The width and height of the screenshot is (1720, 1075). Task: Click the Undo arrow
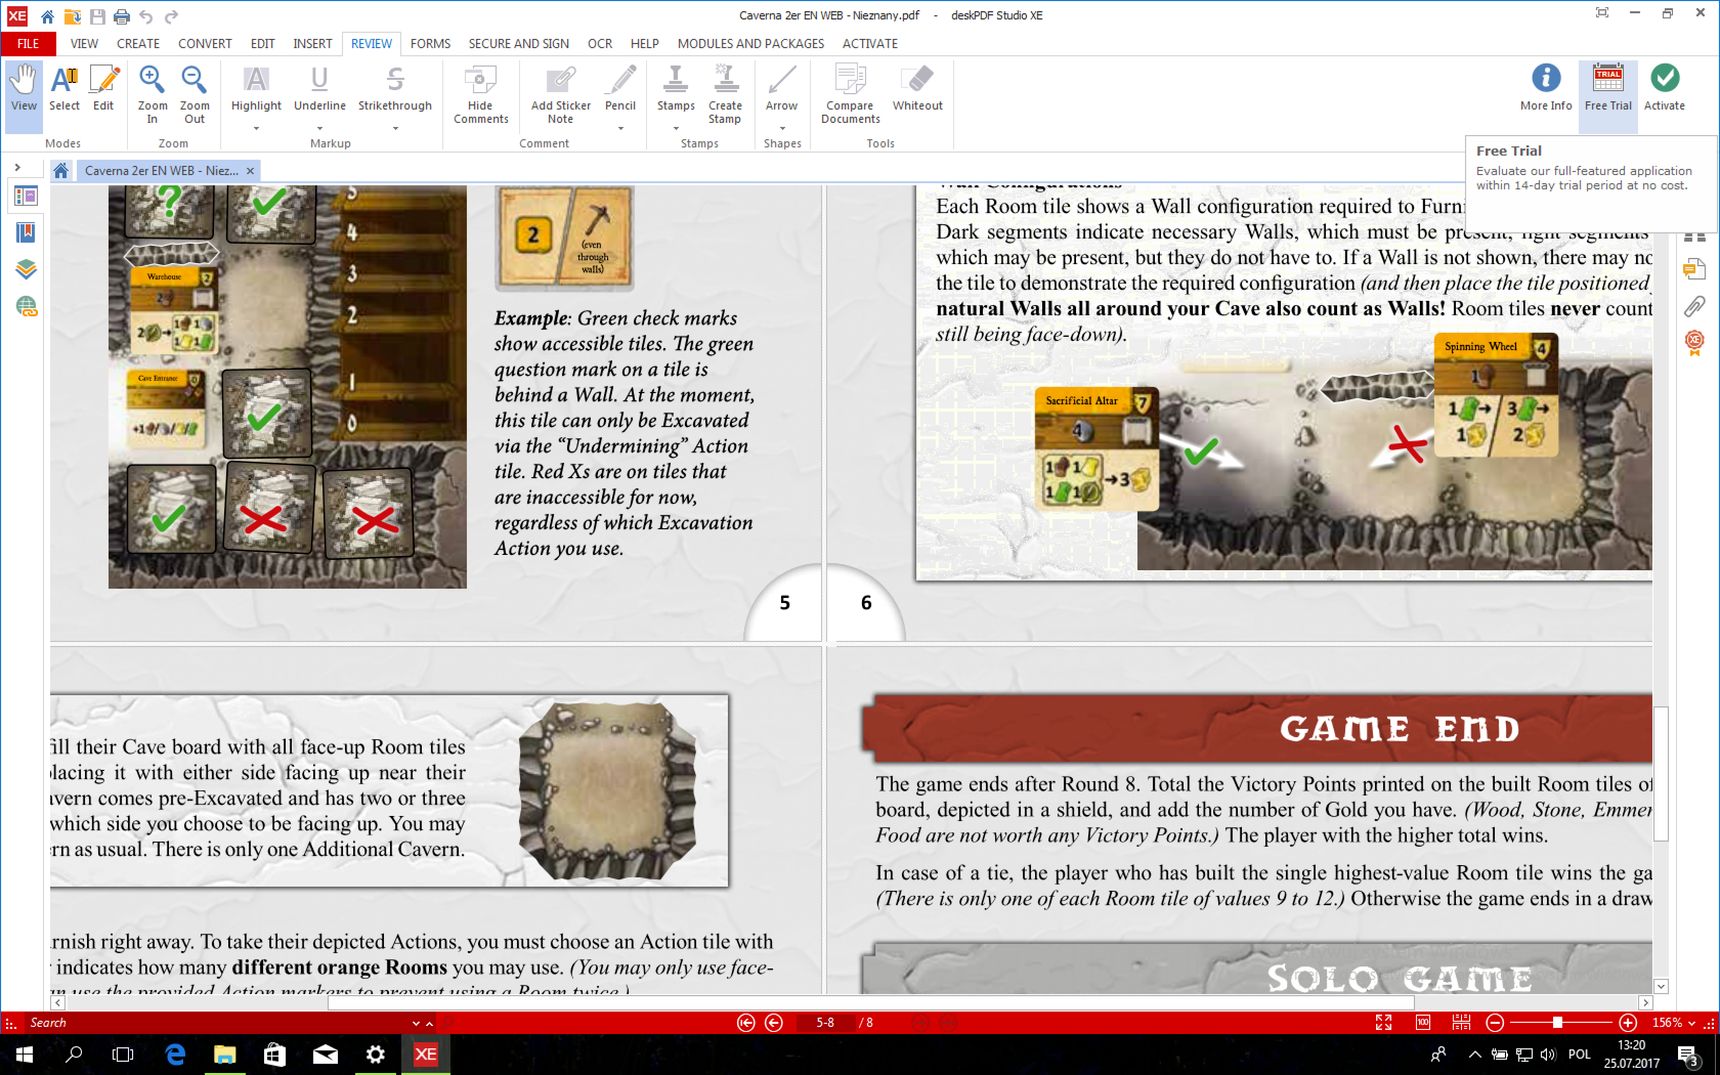(146, 16)
